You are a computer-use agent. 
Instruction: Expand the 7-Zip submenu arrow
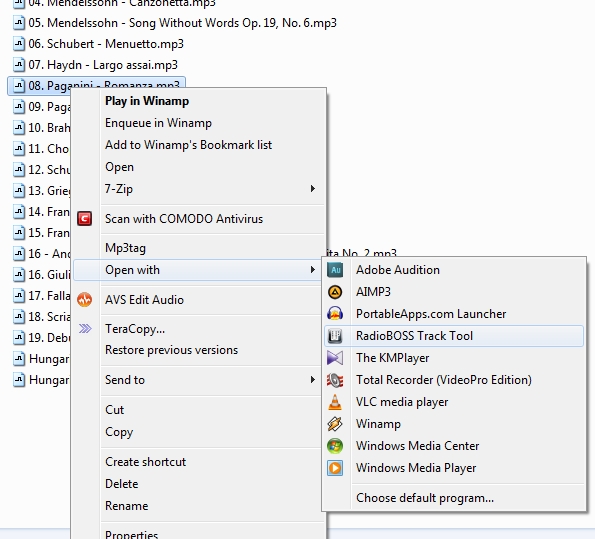click(x=313, y=189)
